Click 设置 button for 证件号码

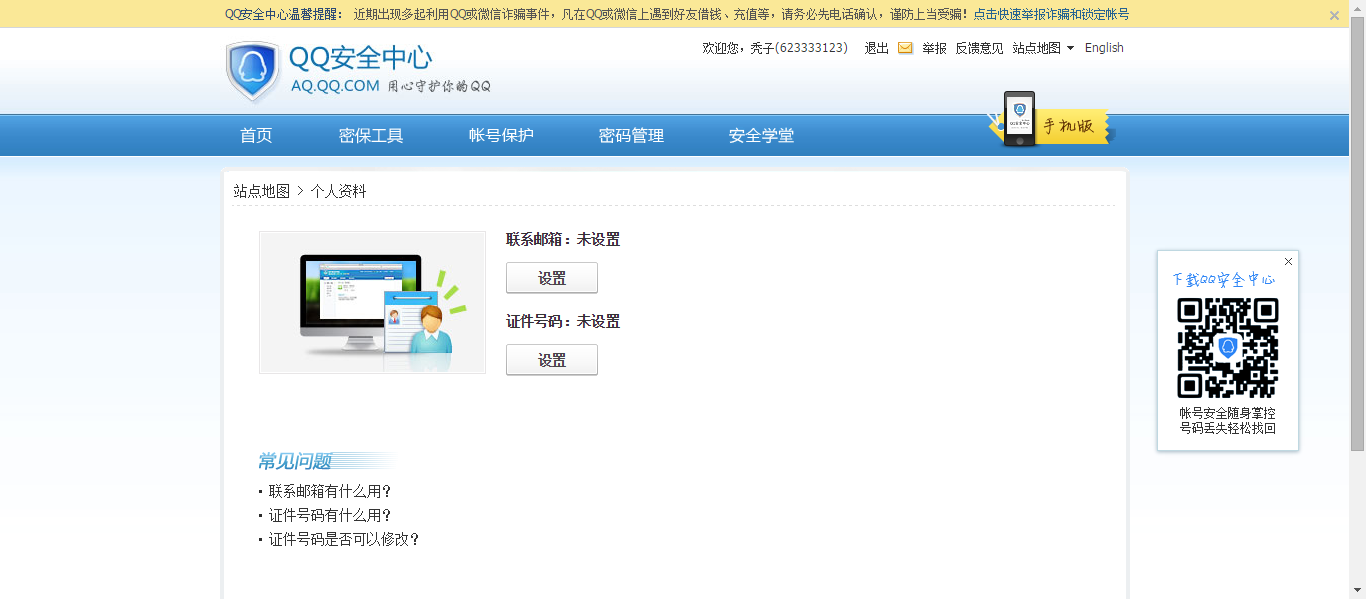point(552,360)
